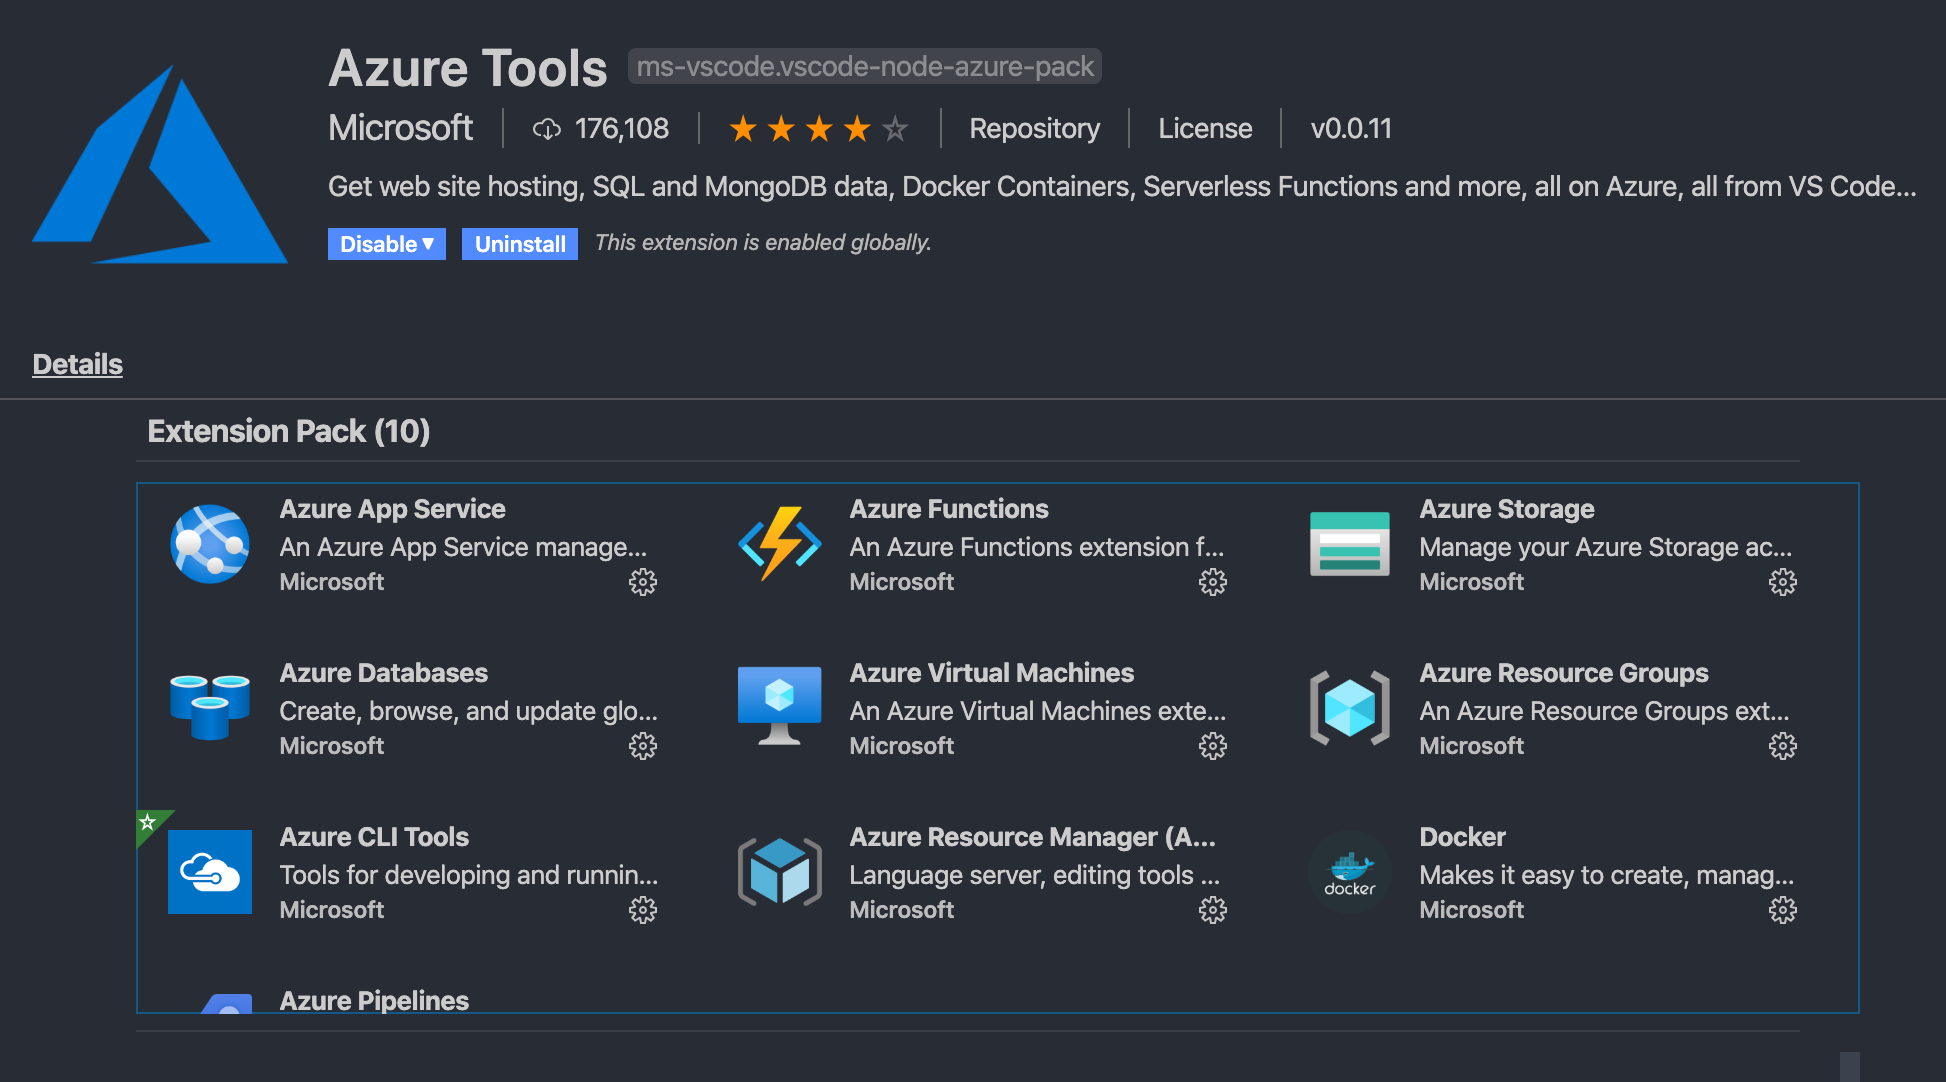Click the Azure Tools logo
The height and width of the screenshot is (1082, 1946).
click(160, 165)
